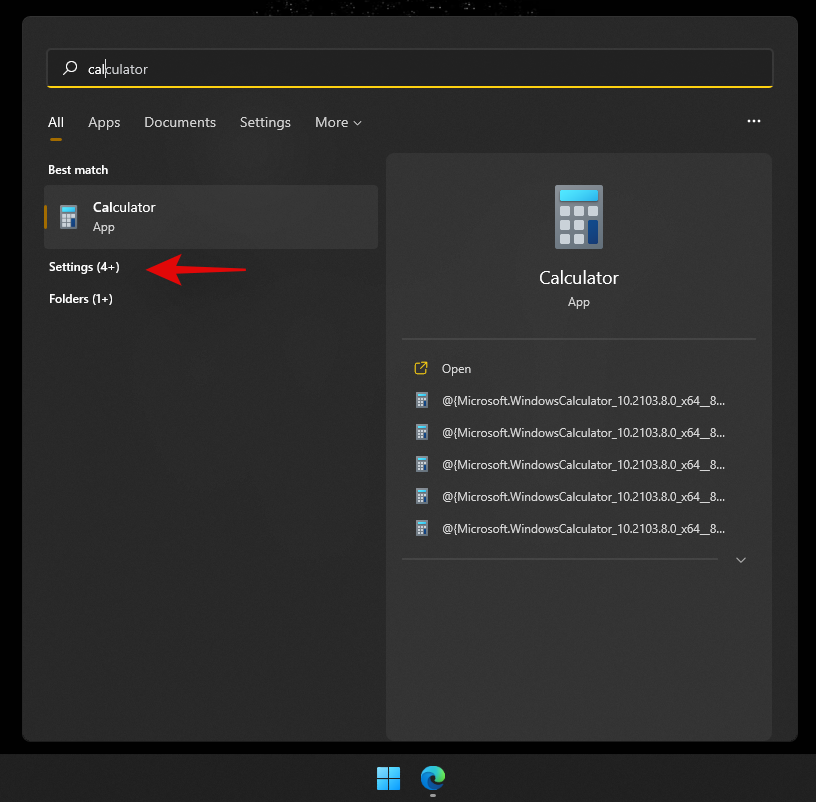This screenshot has width=816, height=802.
Task: Expand the Folders (1+) results group
Action: point(80,298)
